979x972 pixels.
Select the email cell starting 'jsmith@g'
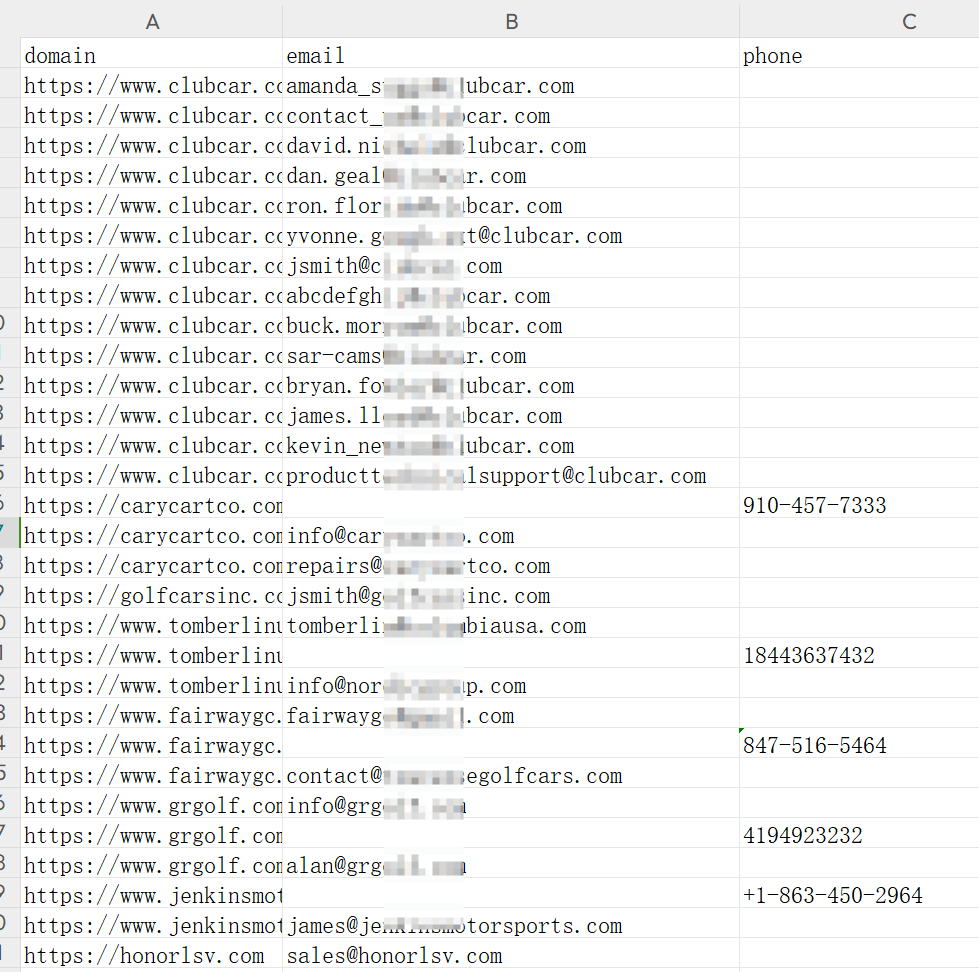click(511, 595)
